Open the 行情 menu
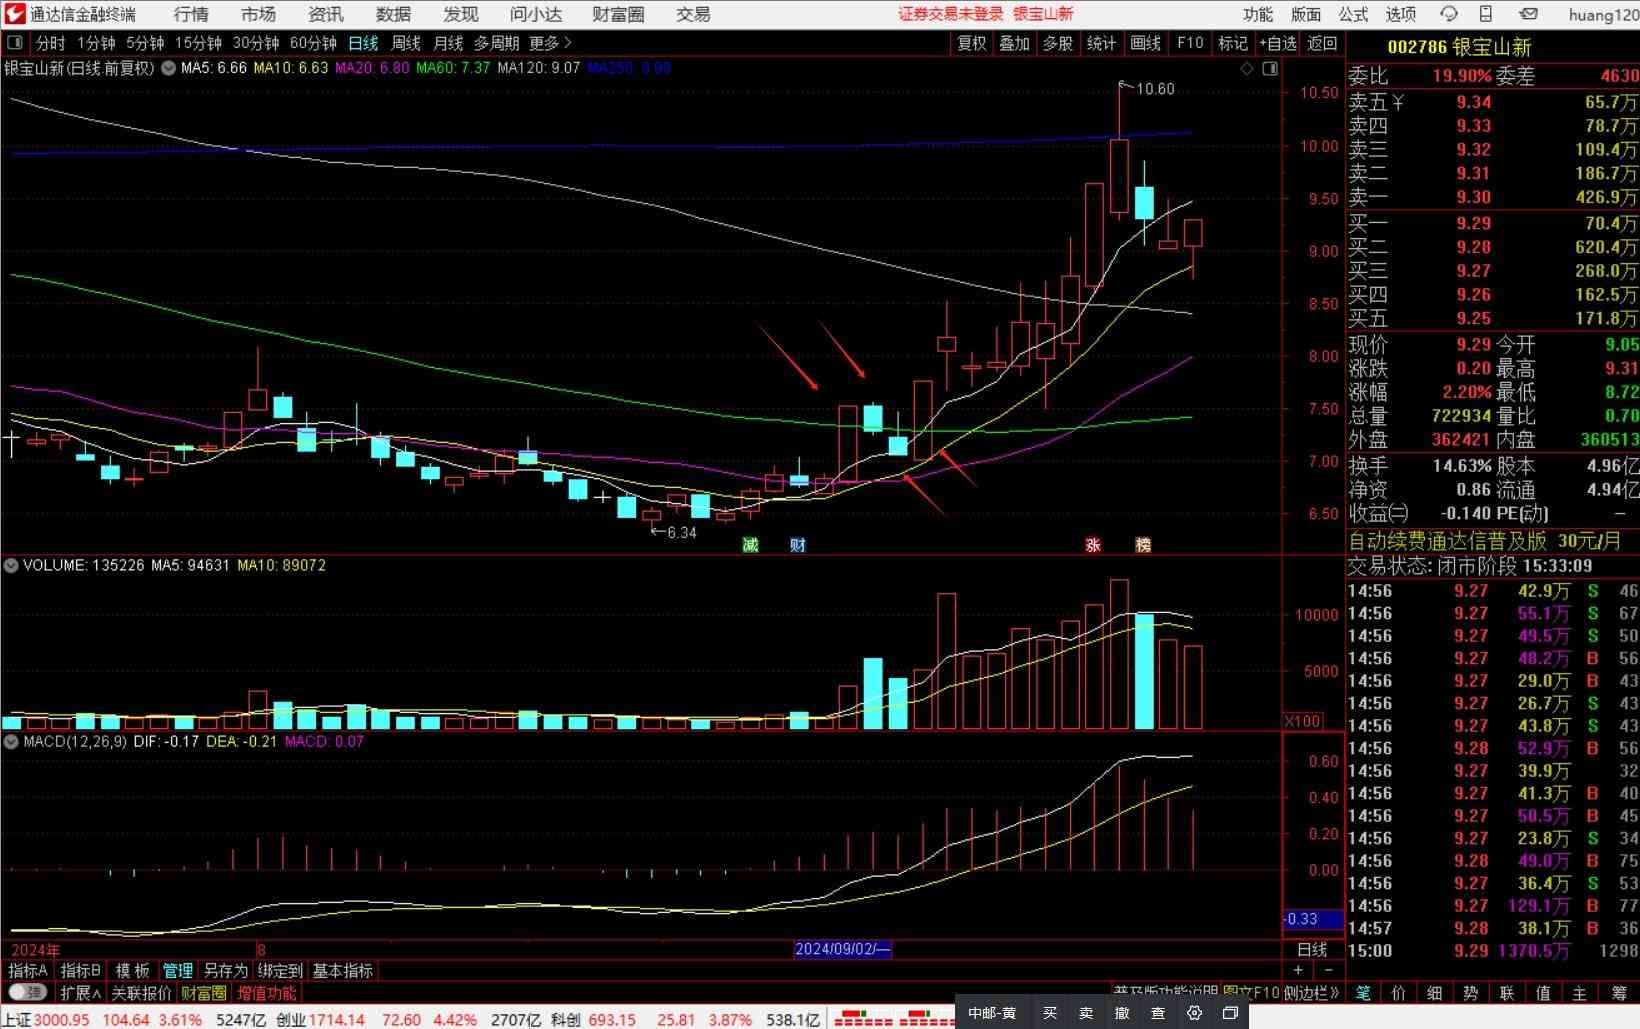The height and width of the screenshot is (1029, 1640). pyautogui.click(x=191, y=14)
